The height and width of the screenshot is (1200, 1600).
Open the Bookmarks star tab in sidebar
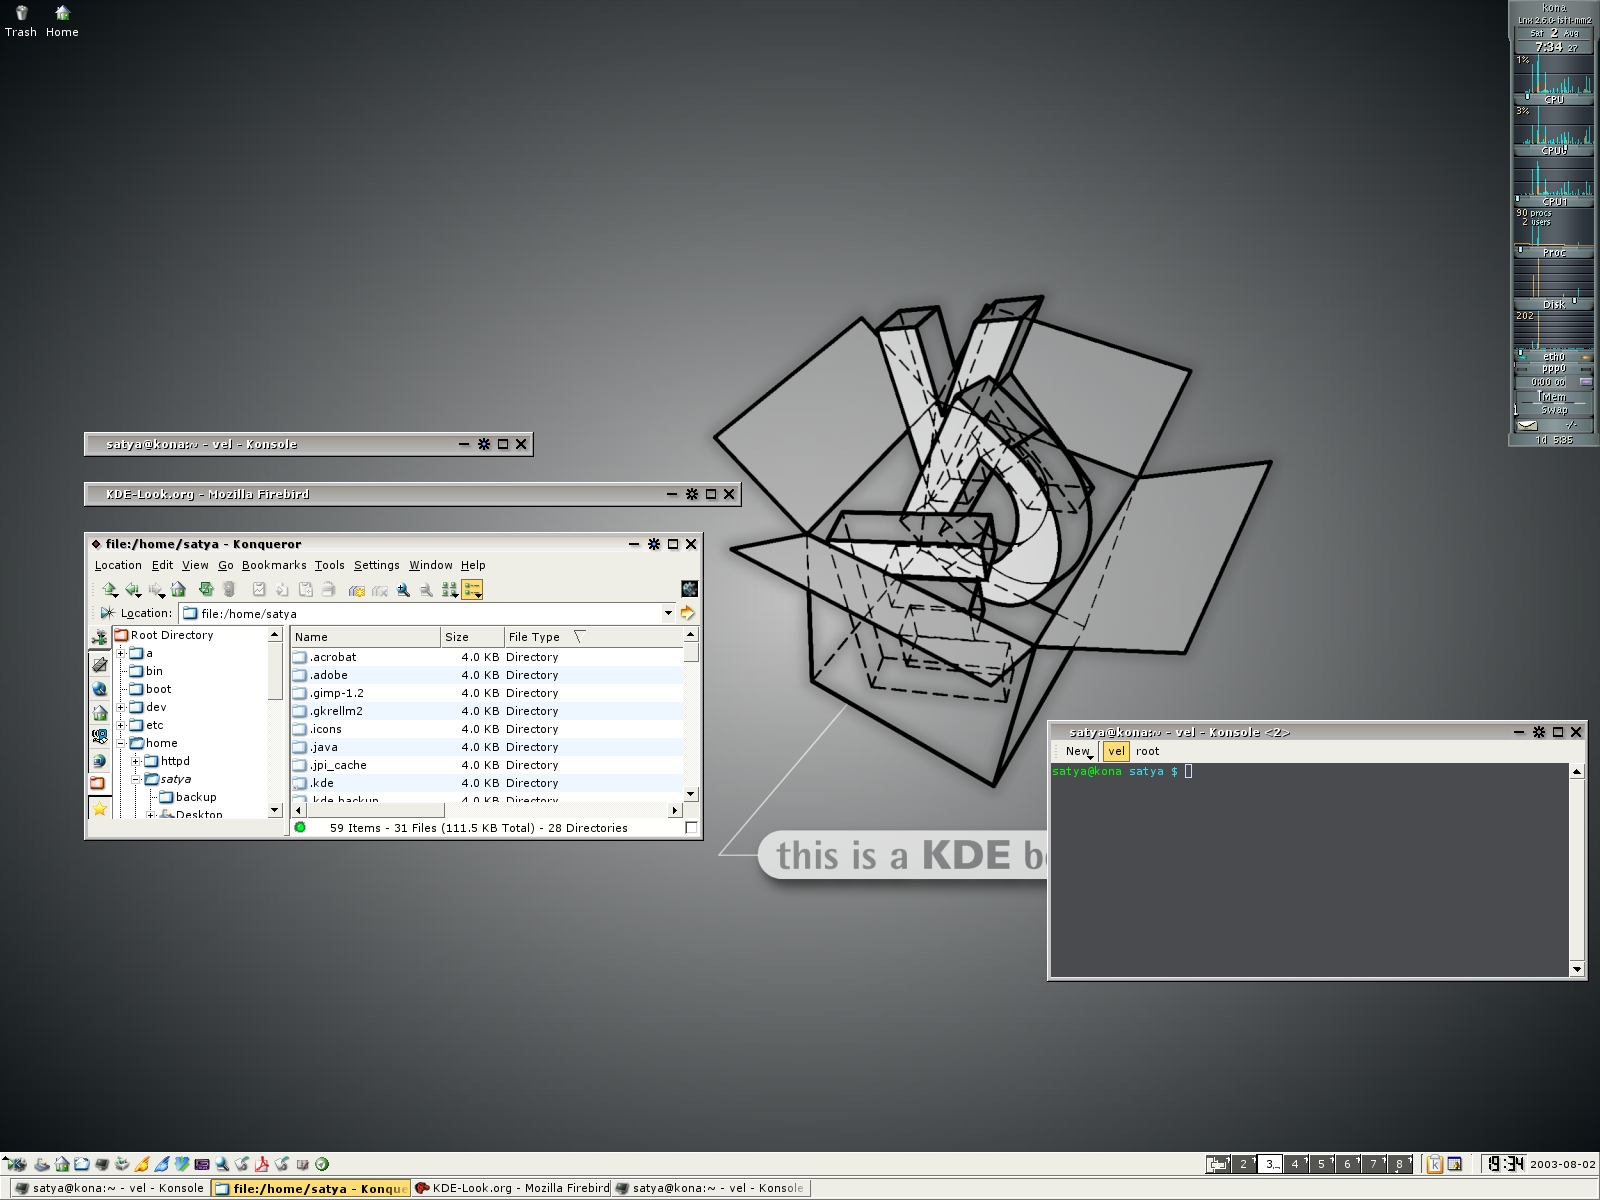[99, 808]
